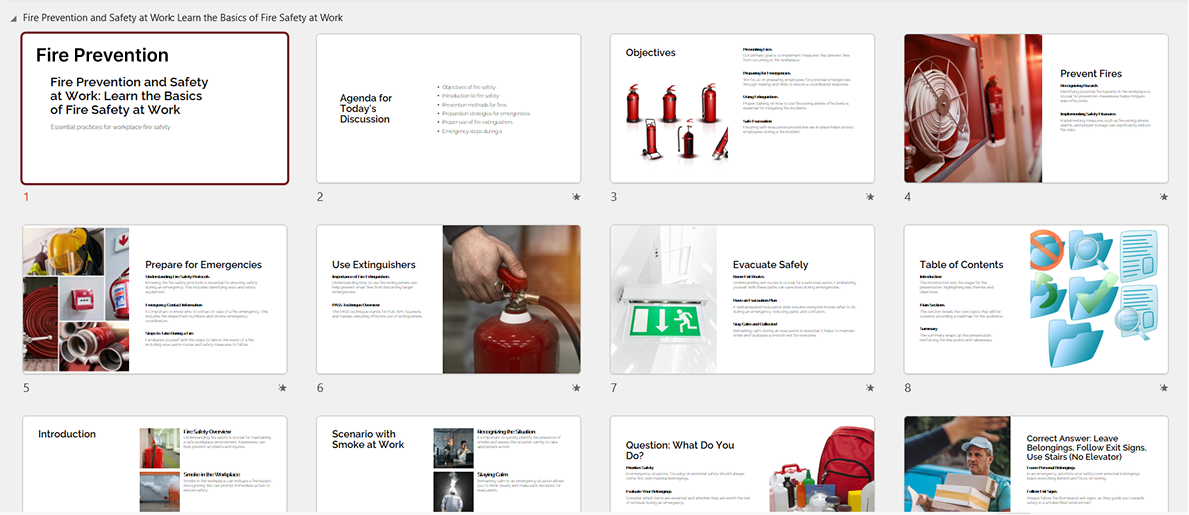Select the Evacuate Safely slide thumbnail
The image size is (1189, 515).
[x=742, y=299]
